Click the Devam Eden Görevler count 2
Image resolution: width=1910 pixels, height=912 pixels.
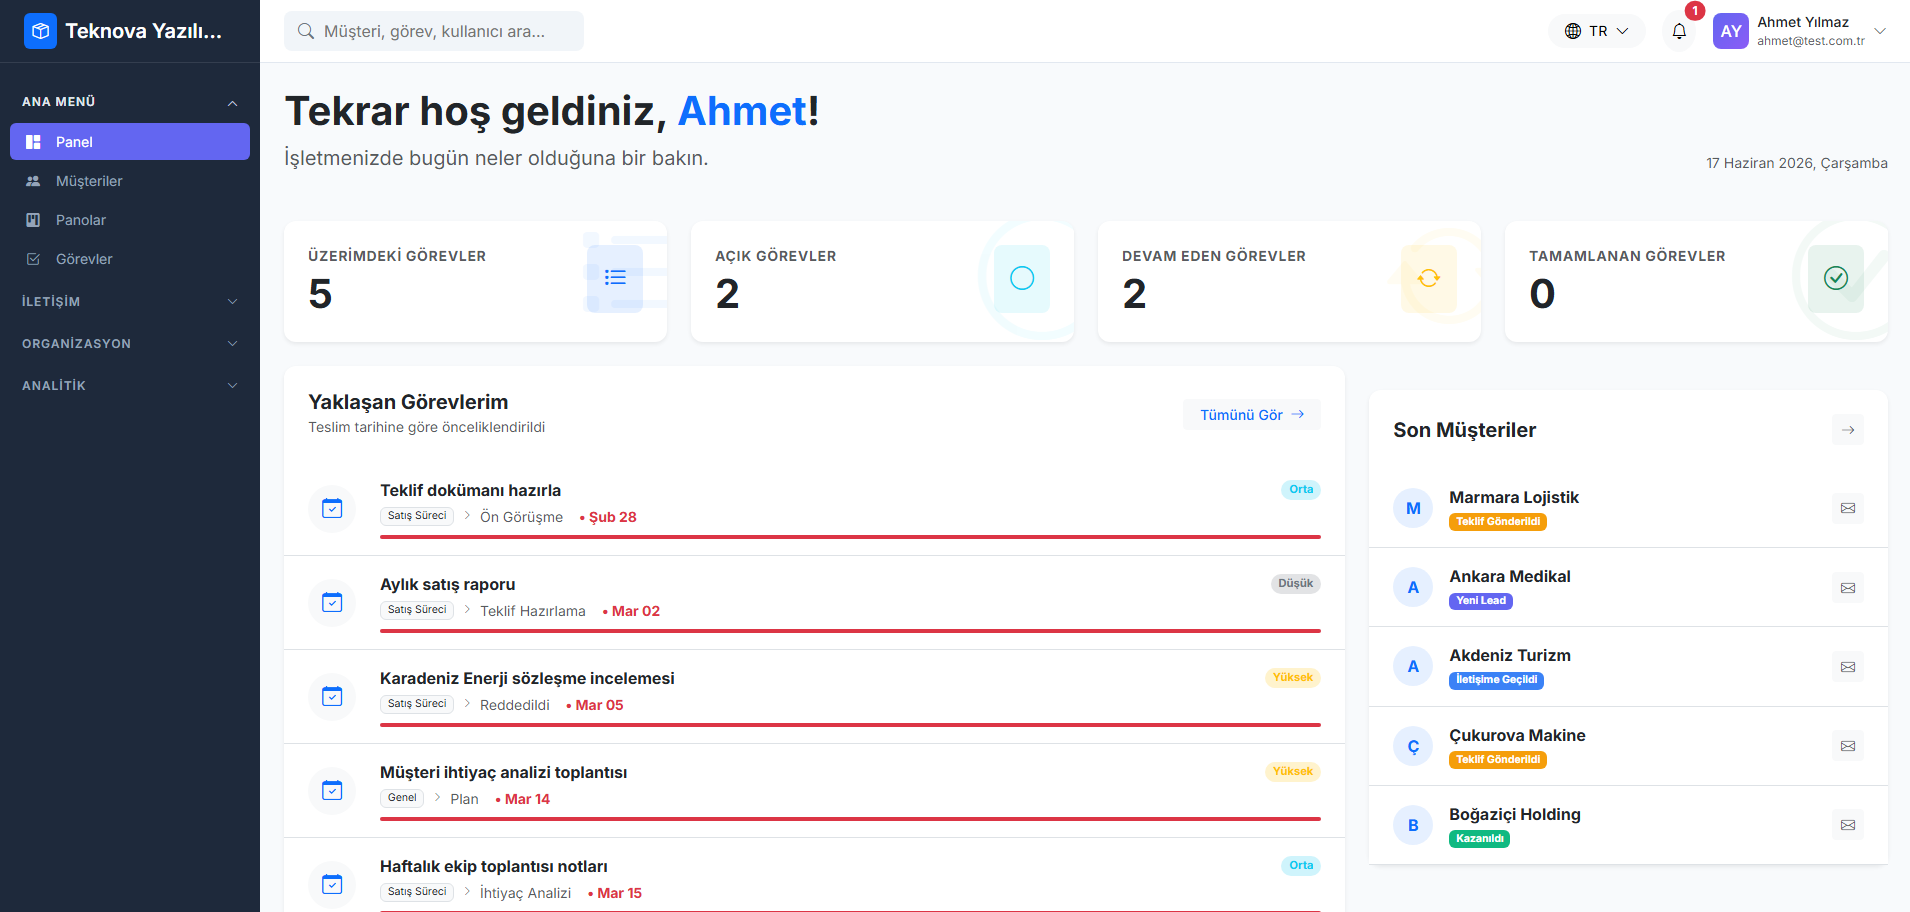point(1134,294)
